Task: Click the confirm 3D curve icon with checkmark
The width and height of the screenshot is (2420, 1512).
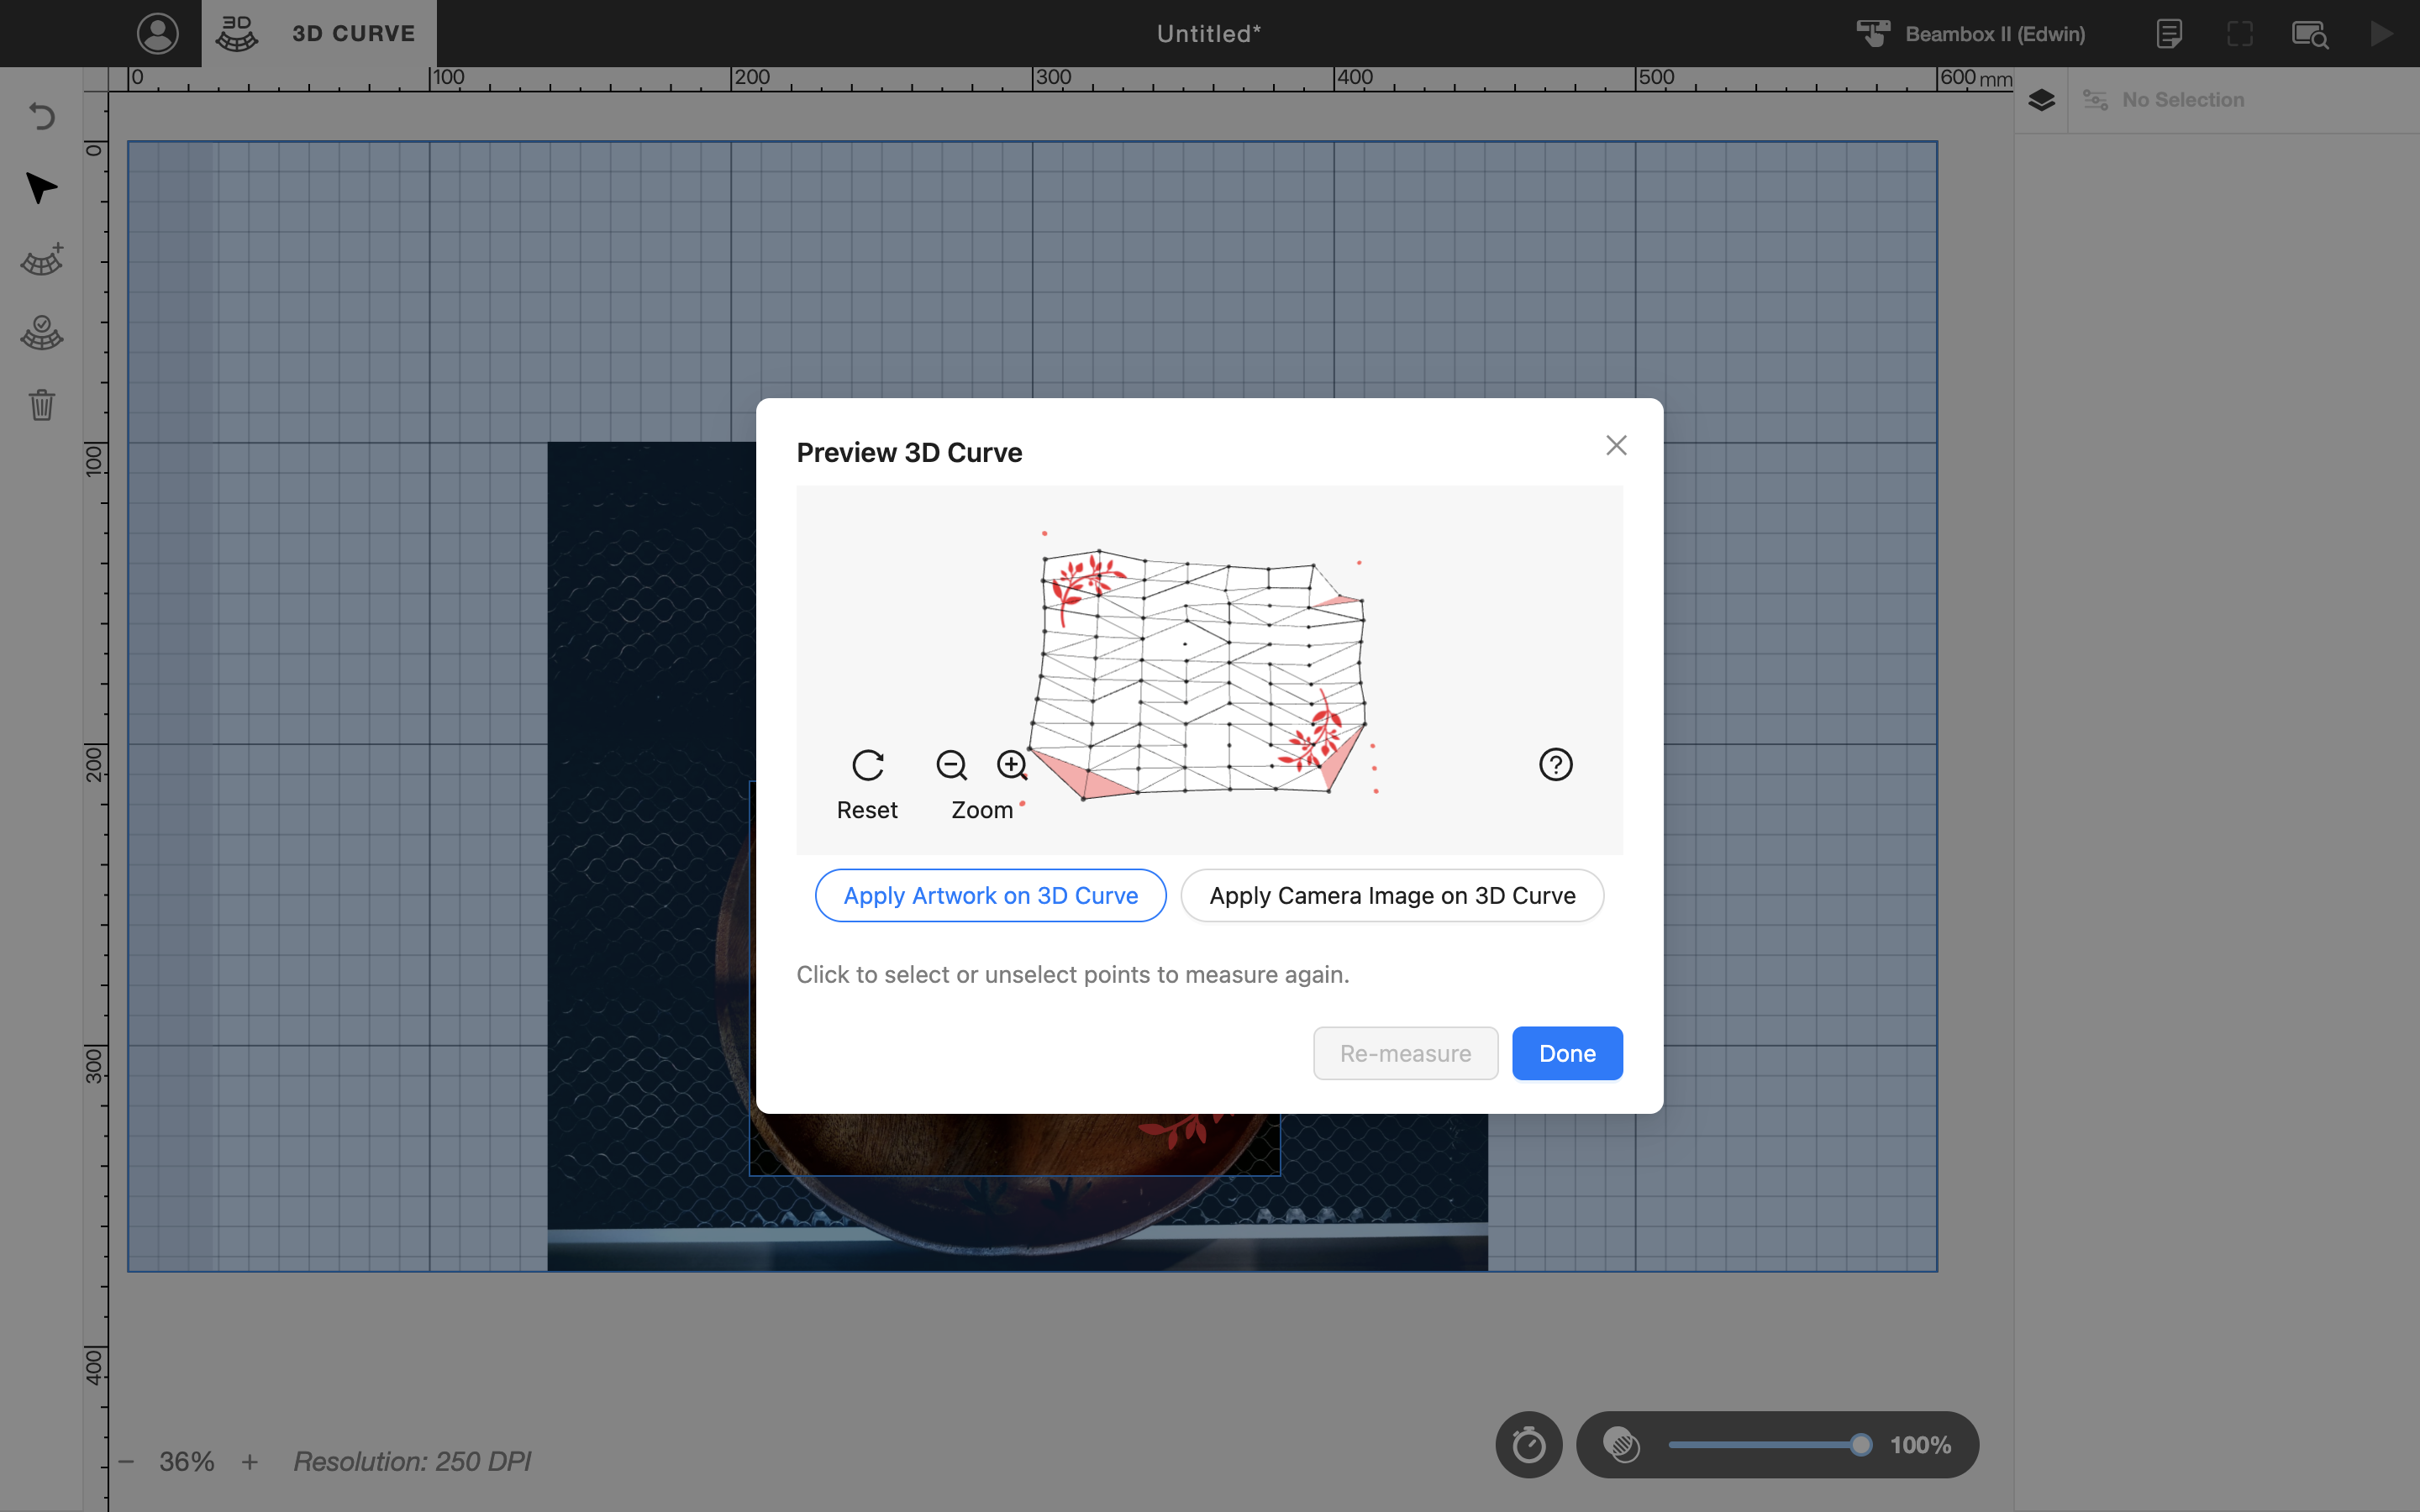Action: tap(41, 333)
